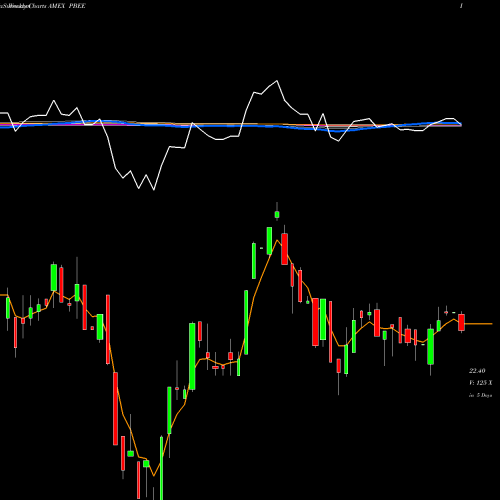The height and width of the screenshot is (500, 500).
Task: Click the 22.40 price value
Action: coord(477,371)
